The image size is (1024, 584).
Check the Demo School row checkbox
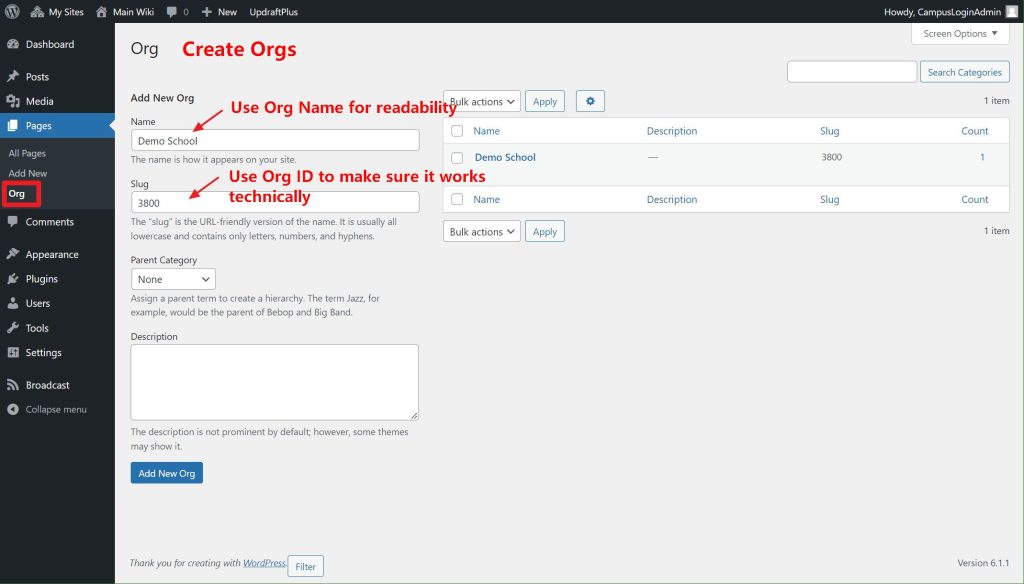tap(457, 158)
